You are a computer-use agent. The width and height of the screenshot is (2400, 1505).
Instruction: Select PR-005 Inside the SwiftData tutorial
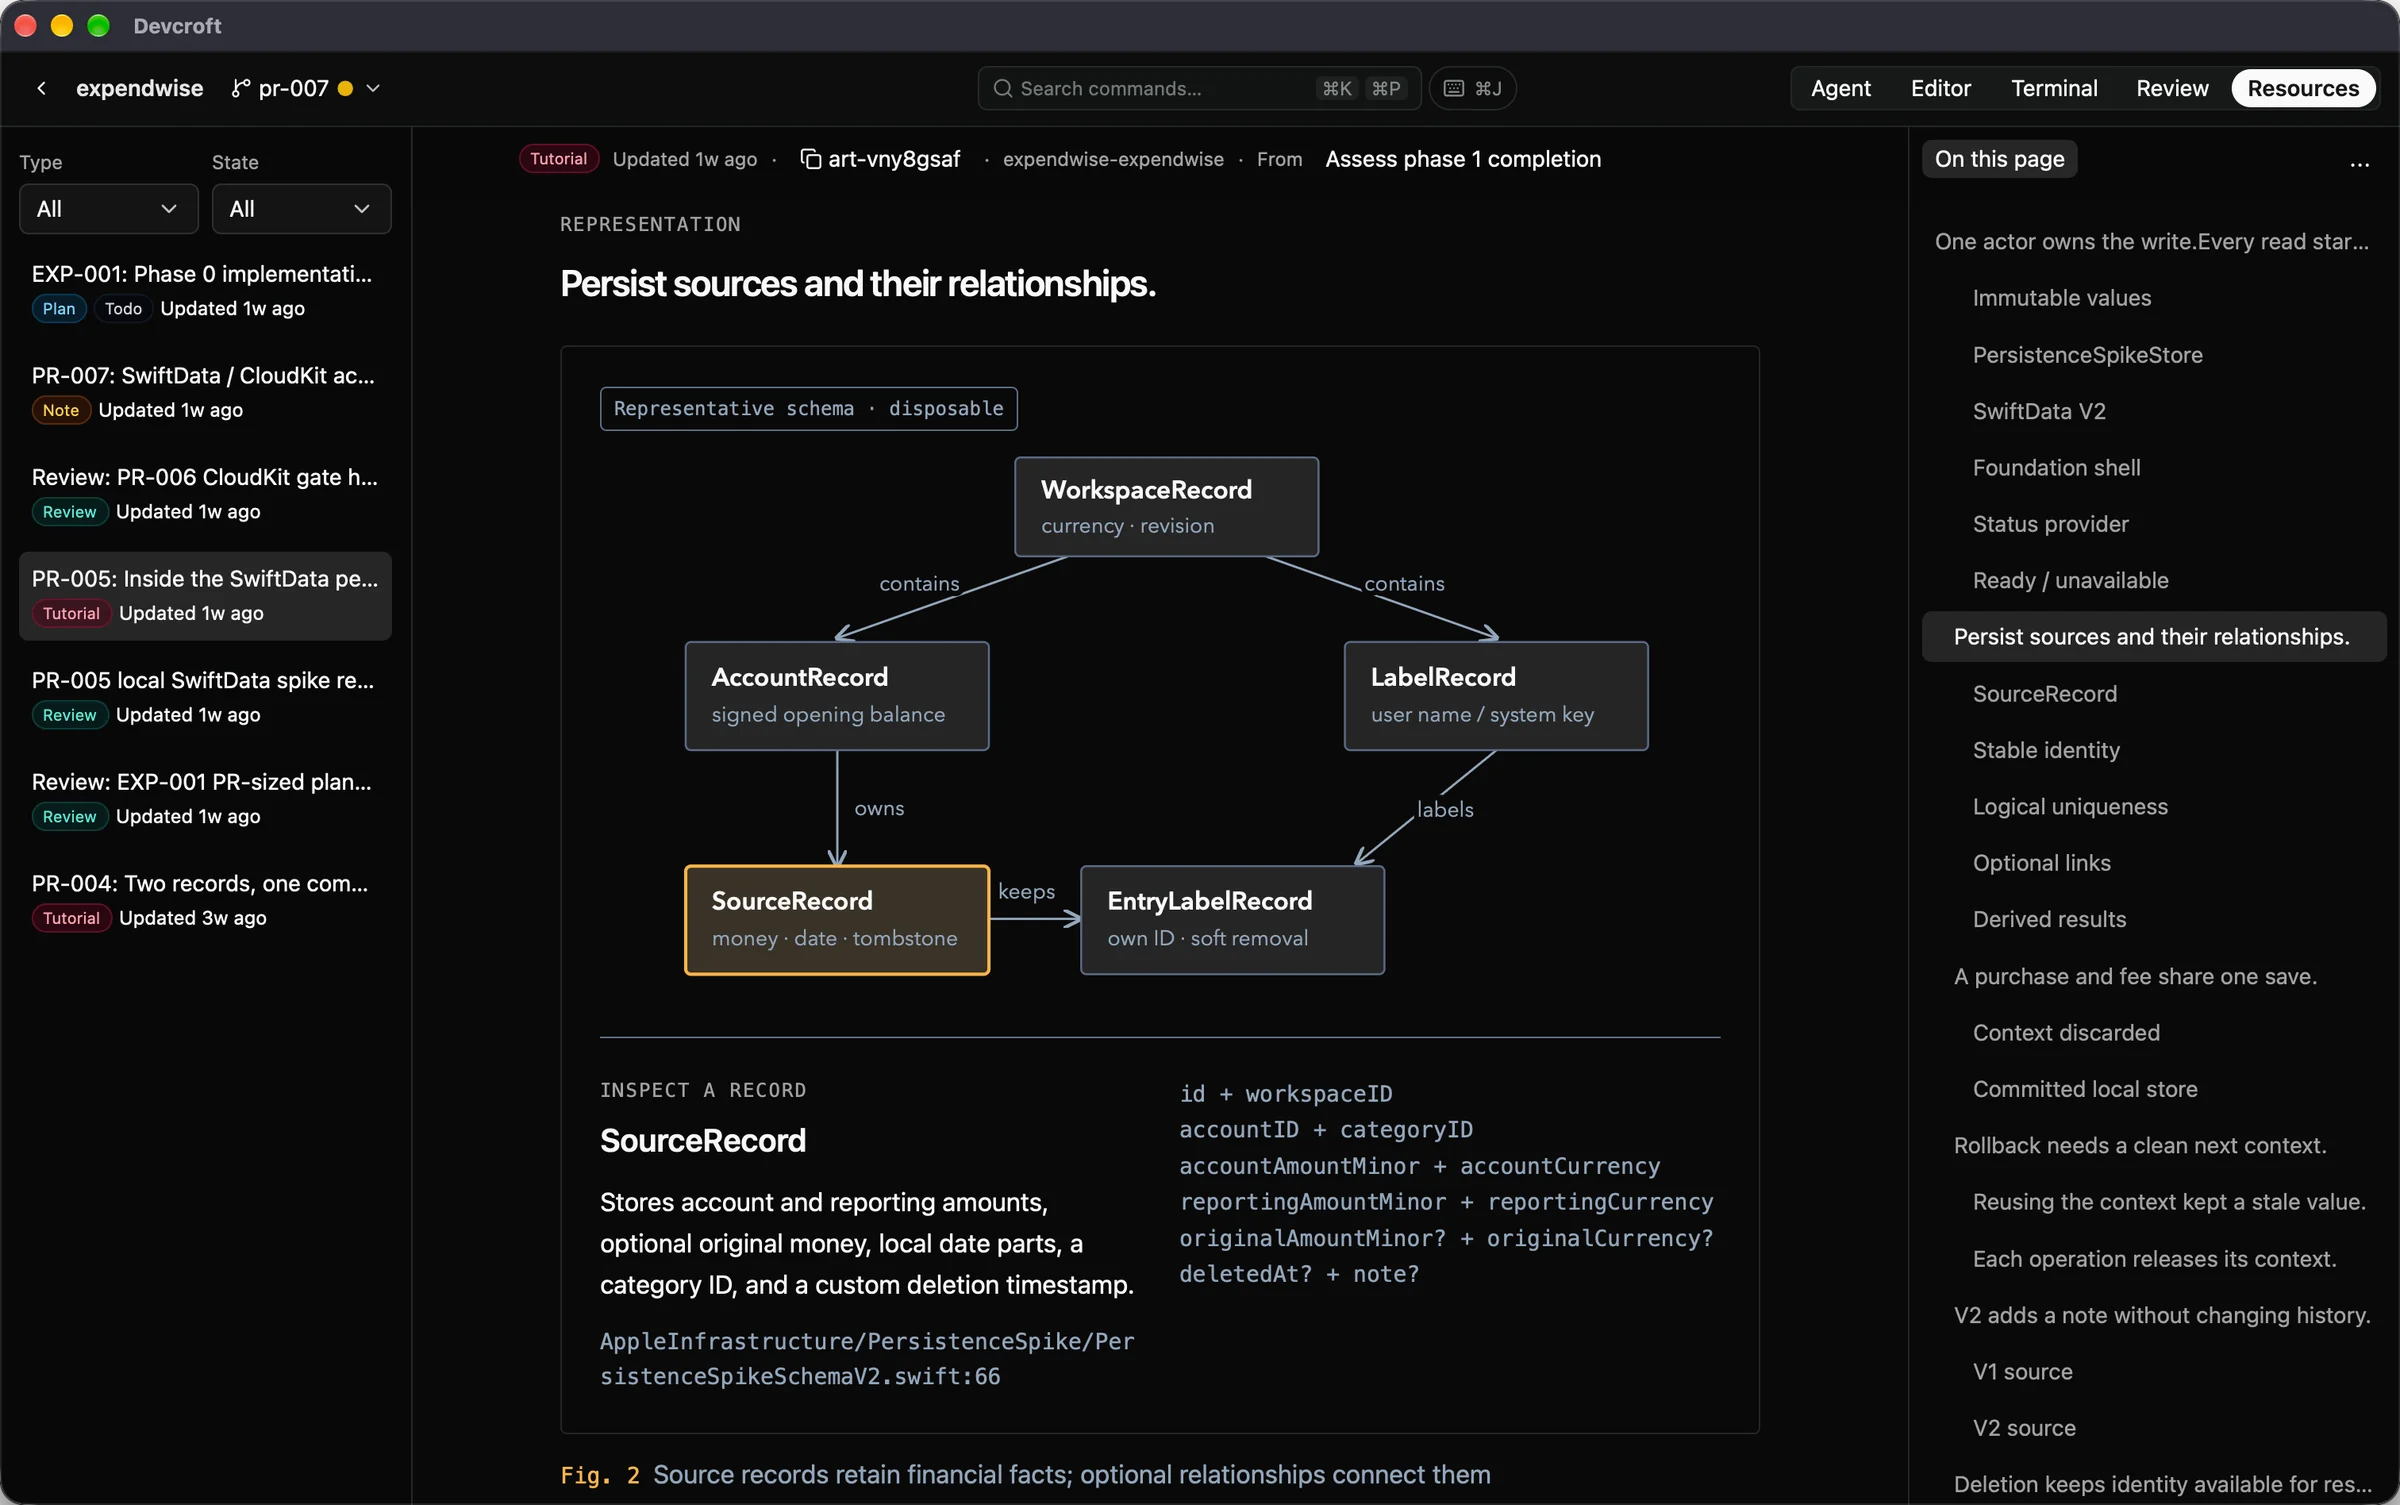205,595
